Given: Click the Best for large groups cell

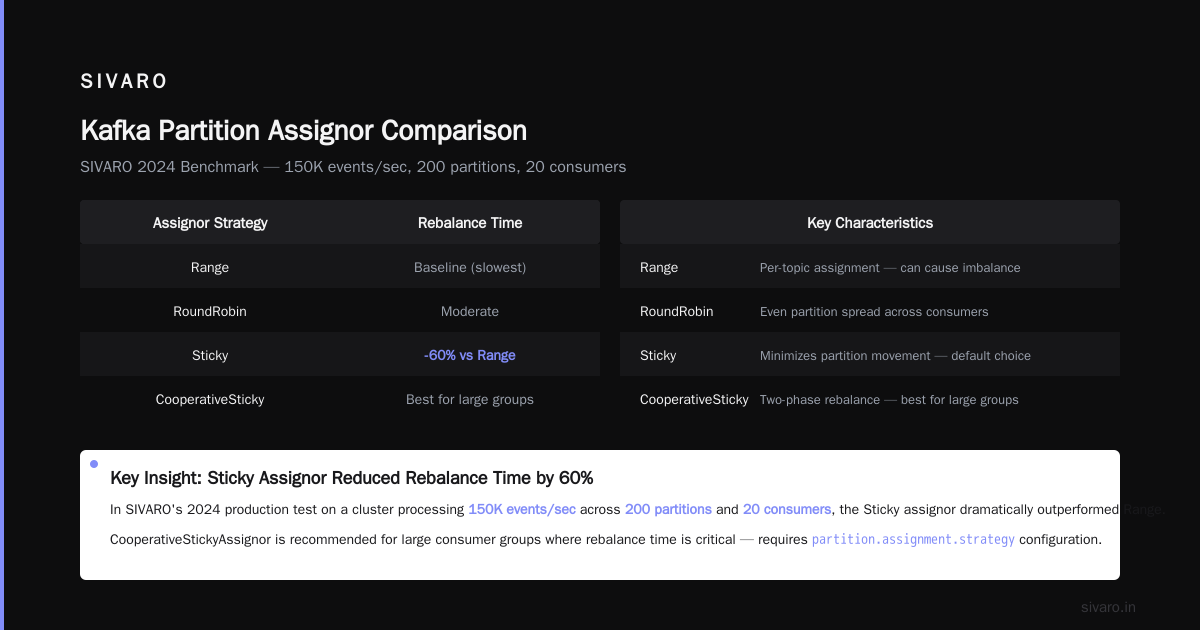Looking at the screenshot, I should (x=470, y=399).
